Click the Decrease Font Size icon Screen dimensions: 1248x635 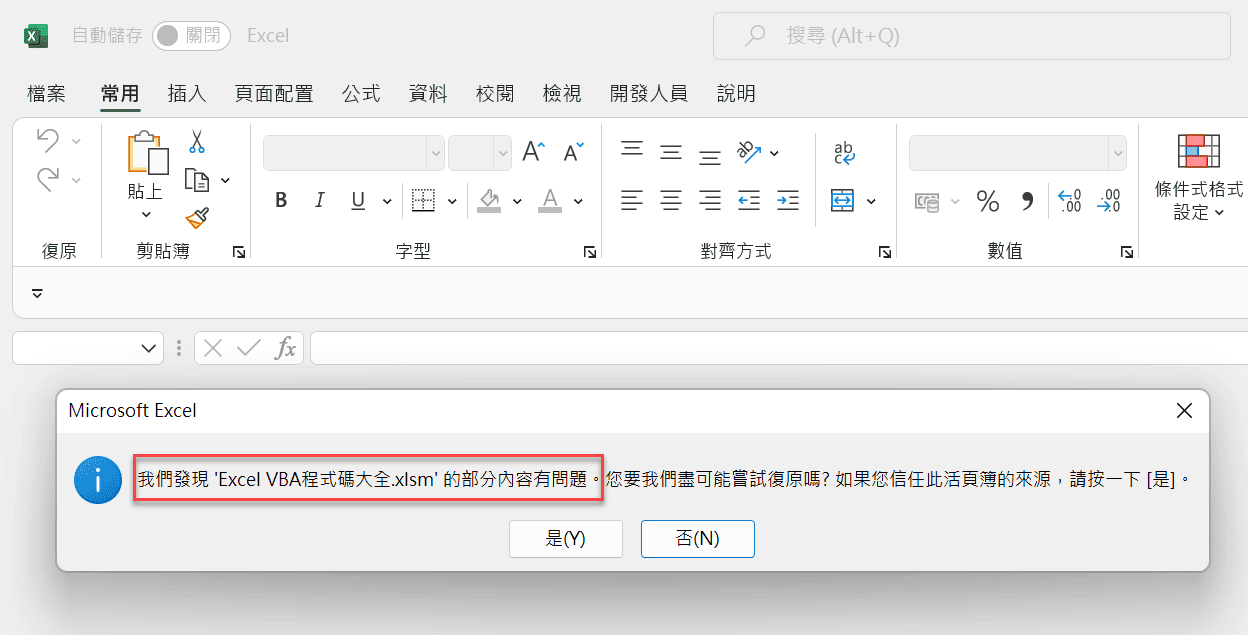(573, 152)
